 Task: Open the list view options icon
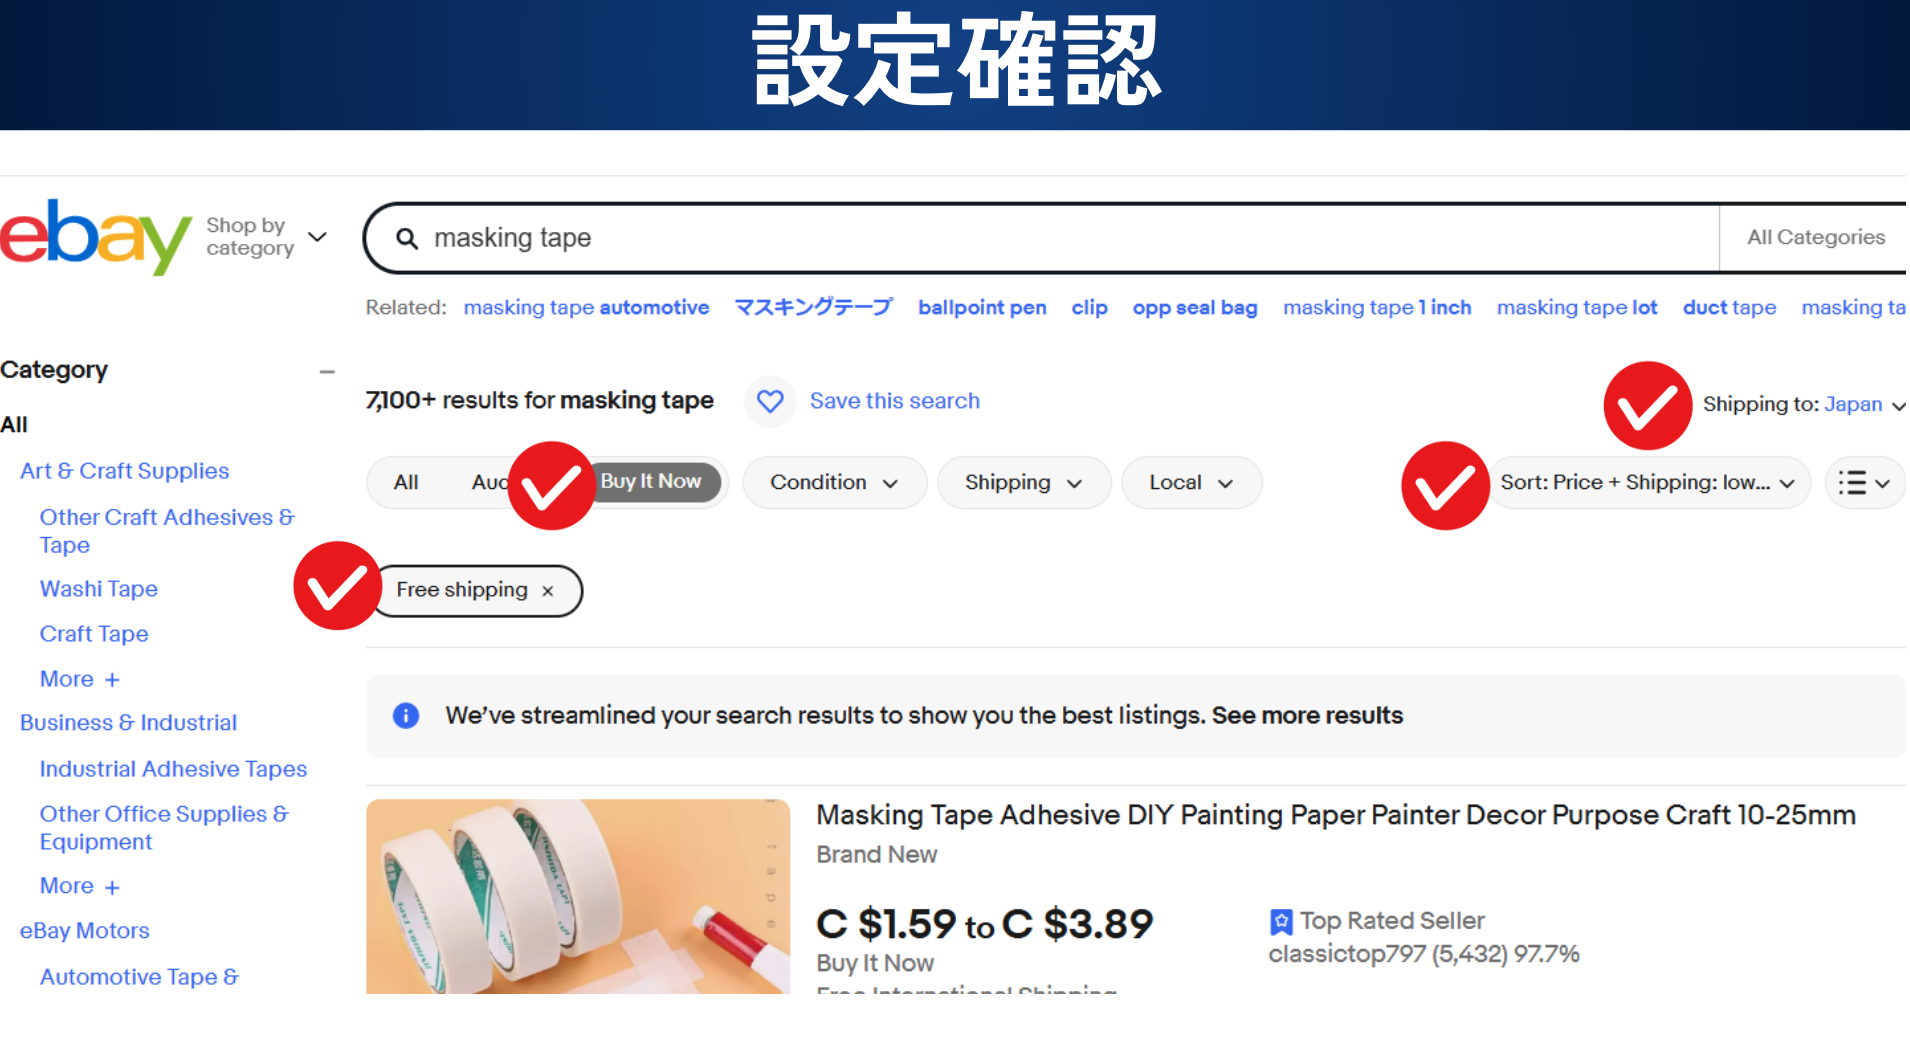pos(1864,483)
